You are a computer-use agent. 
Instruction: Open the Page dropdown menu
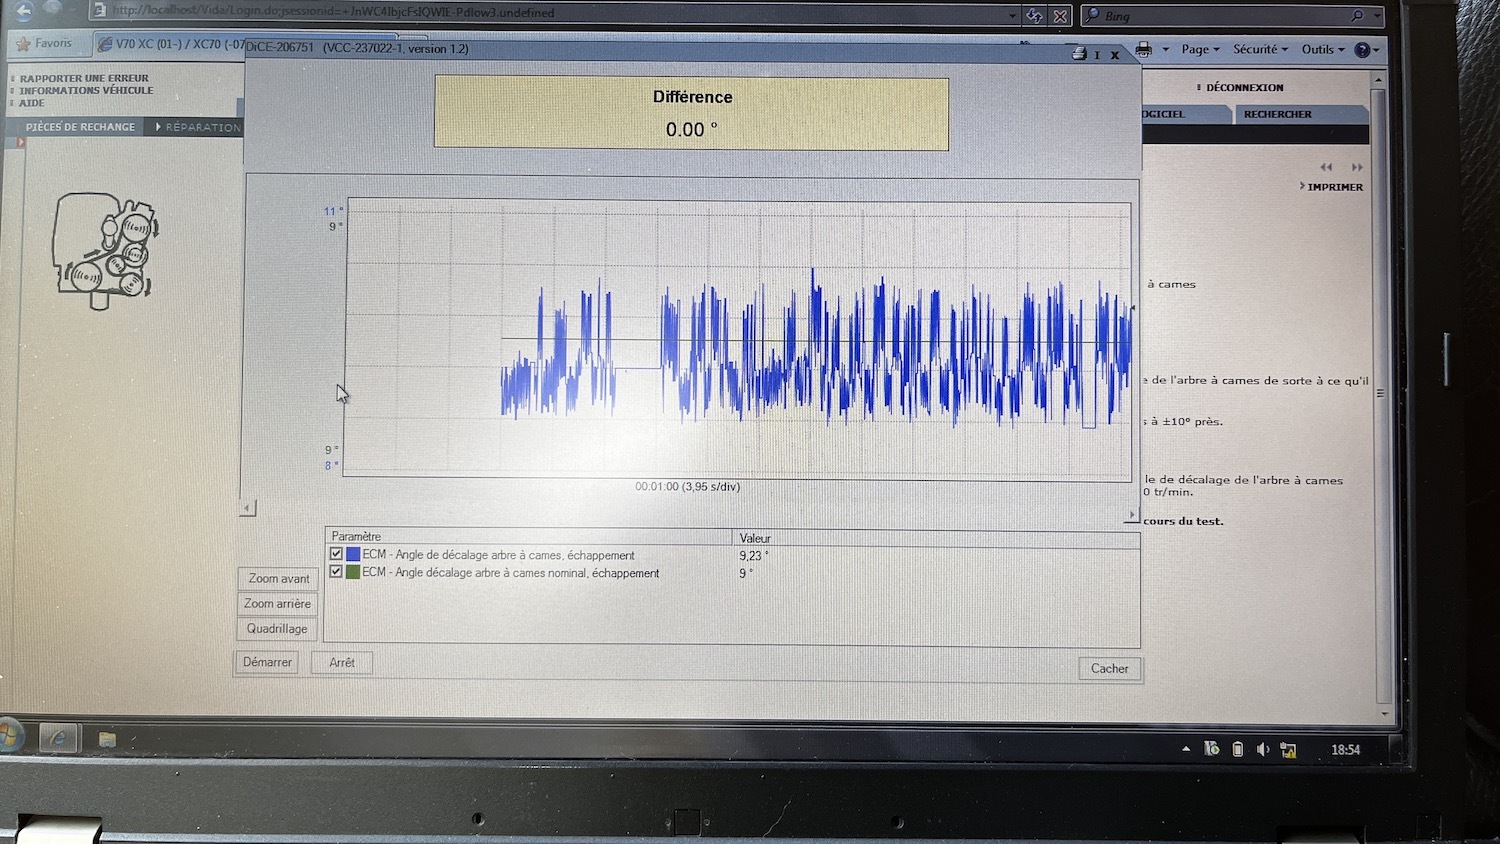[1200, 49]
